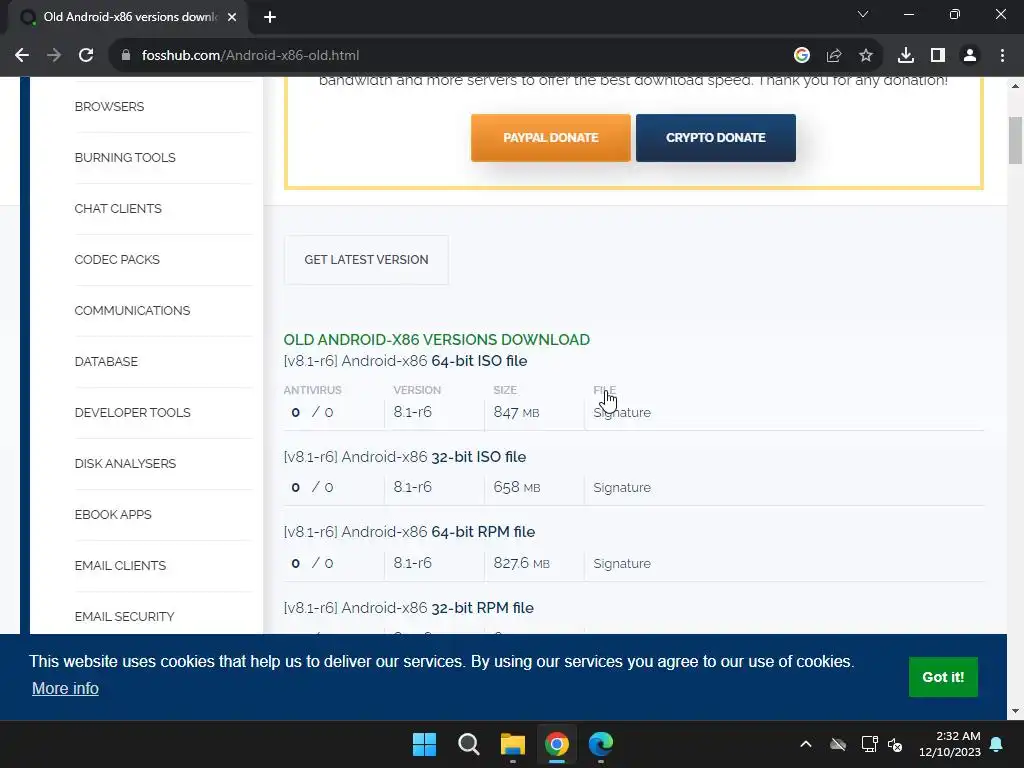Launch File Explorer from taskbar
This screenshot has height=768, width=1024.
pyautogui.click(x=513, y=744)
